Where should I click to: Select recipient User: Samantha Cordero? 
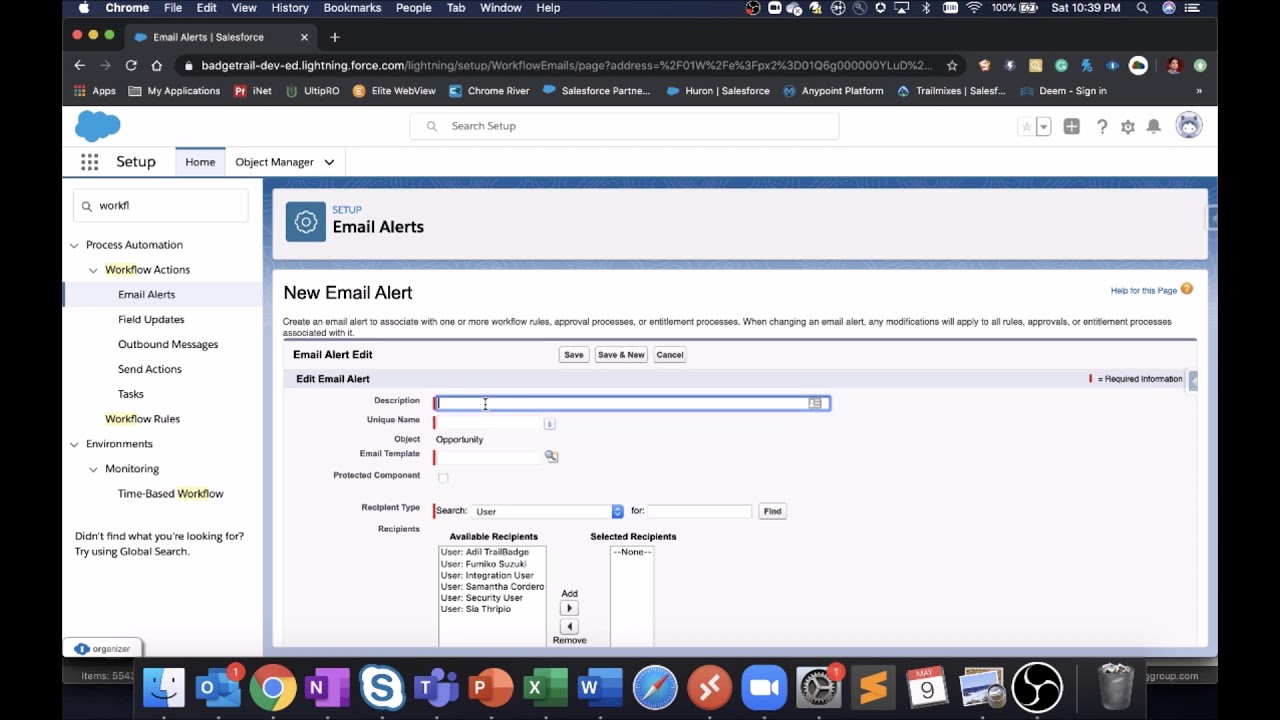[492, 587]
